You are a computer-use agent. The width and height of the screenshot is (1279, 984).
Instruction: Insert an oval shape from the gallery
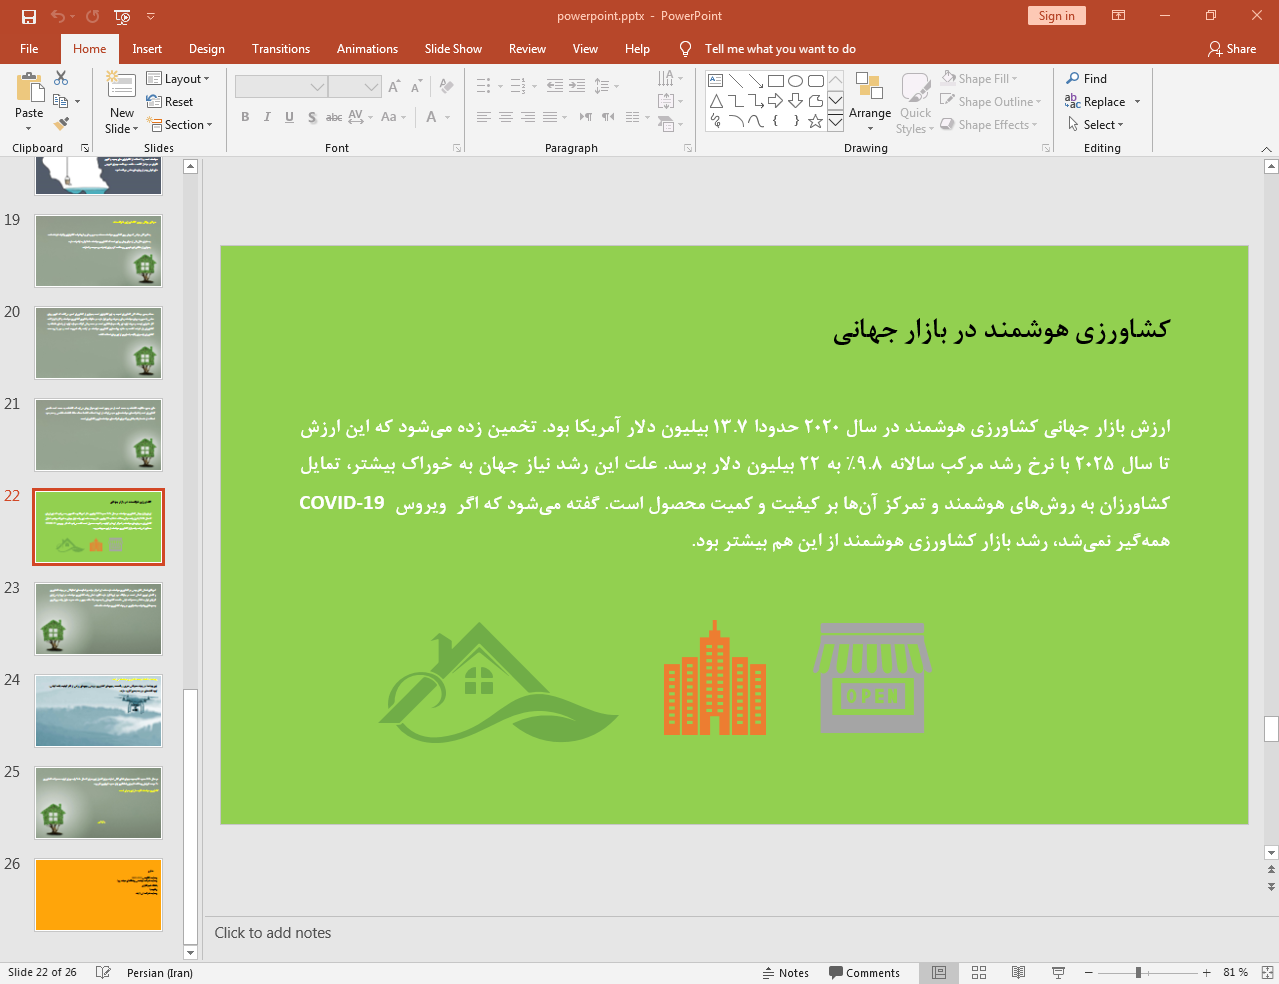(x=796, y=81)
